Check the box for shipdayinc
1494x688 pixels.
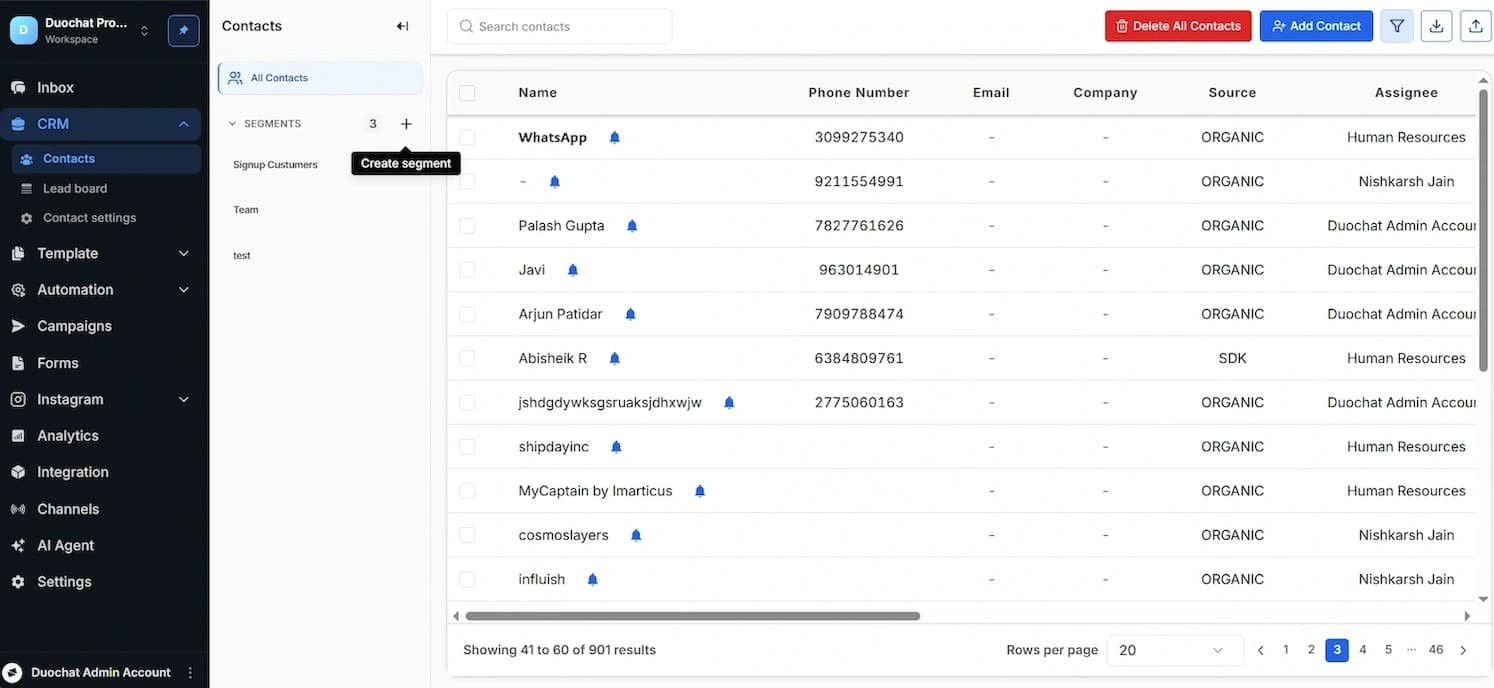pyautogui.click(x=467, y=447)
